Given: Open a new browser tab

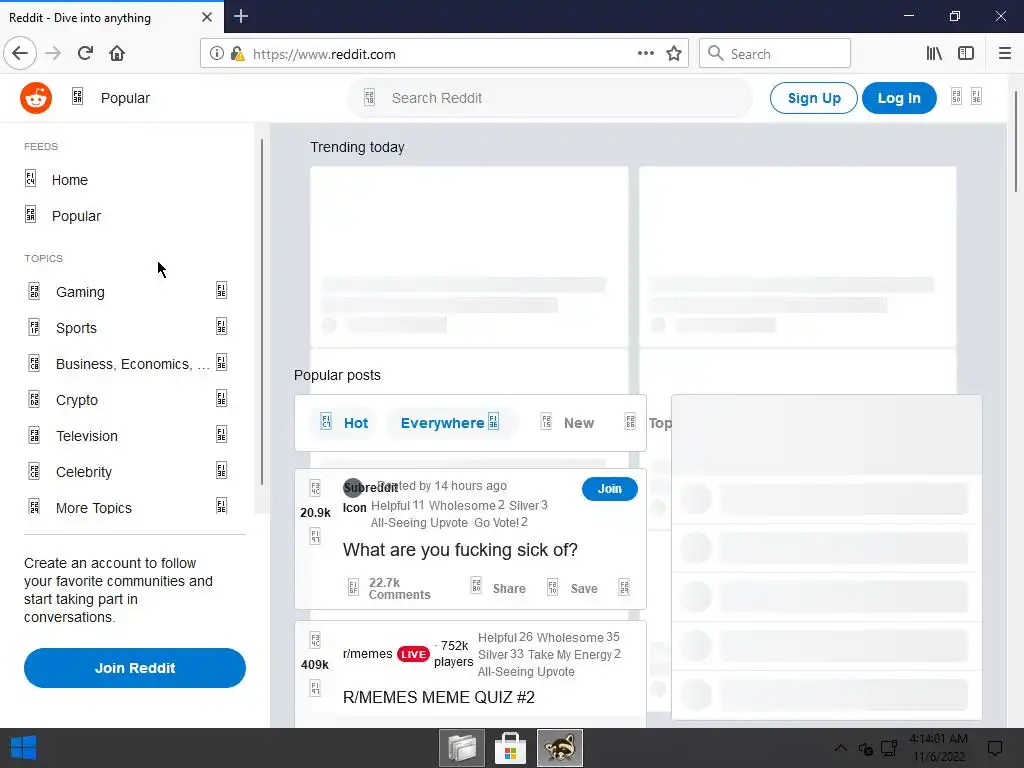Looking at the screenshot, I should [241, 16].
